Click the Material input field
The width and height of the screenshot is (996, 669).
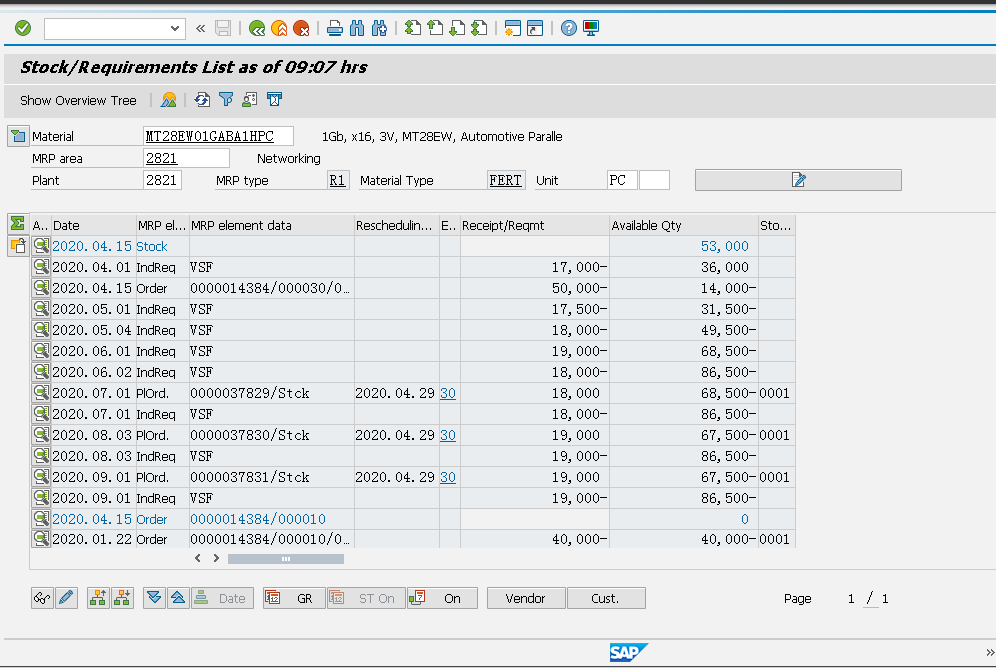click(218, 135)
